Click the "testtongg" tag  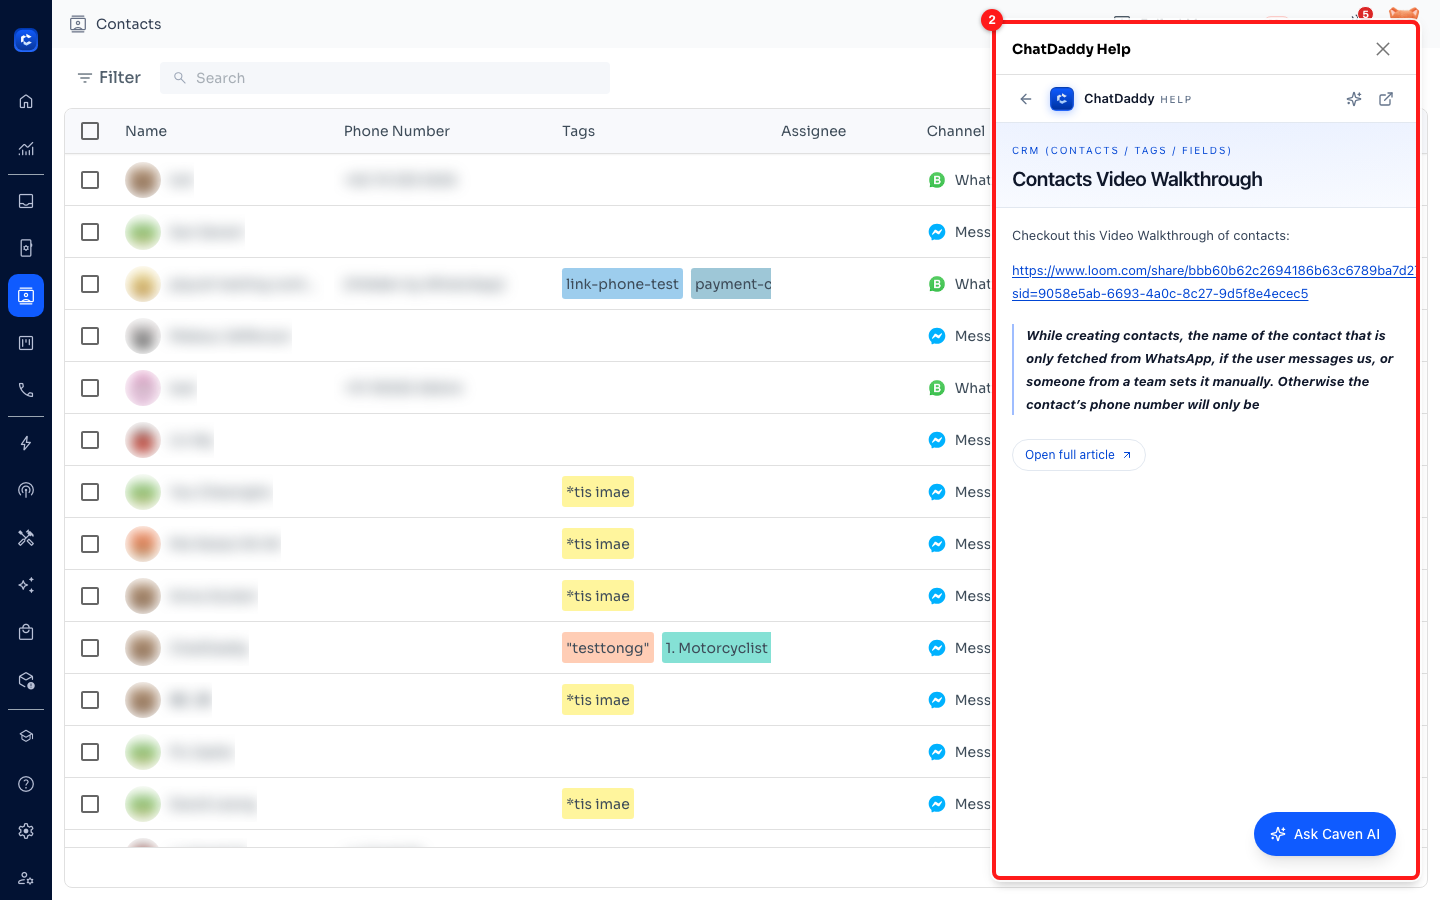click(x=608, y=648)
